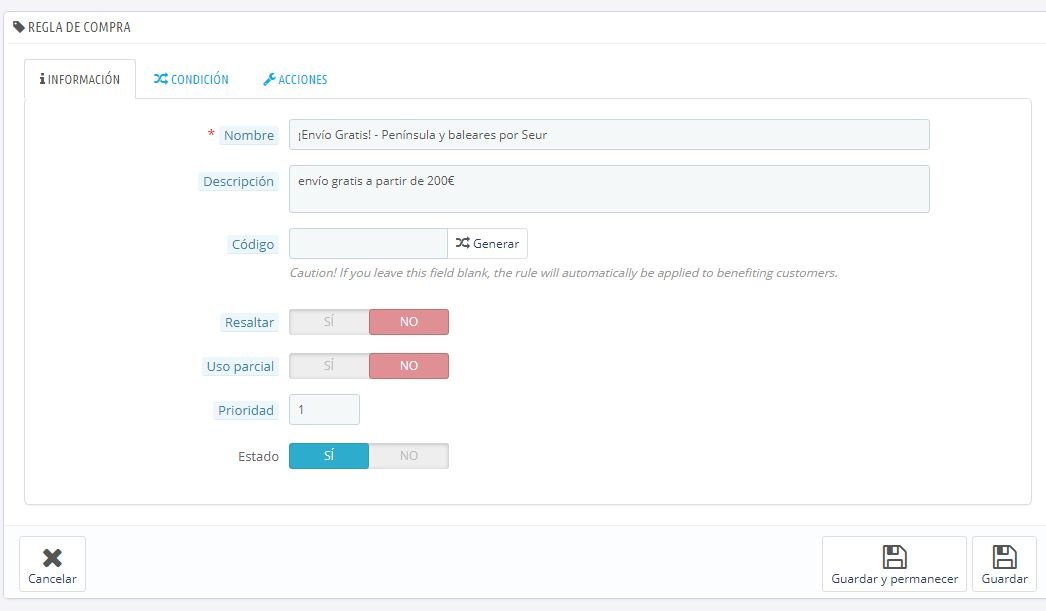Click into the Descripción text area
Image resolution: width=1046 pixels, height=611 pixels.
pos(609,189)
